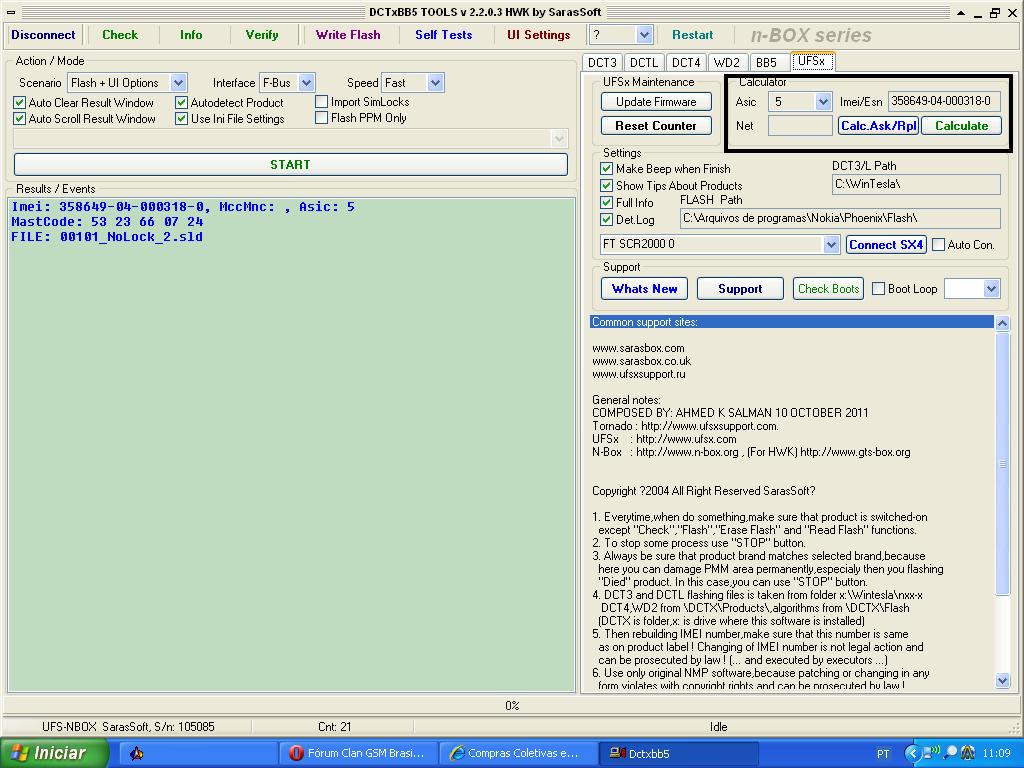The image size is (1024, 768).
Task: Expand the question mark dropdown in toolbar
Action: point(644,35)
